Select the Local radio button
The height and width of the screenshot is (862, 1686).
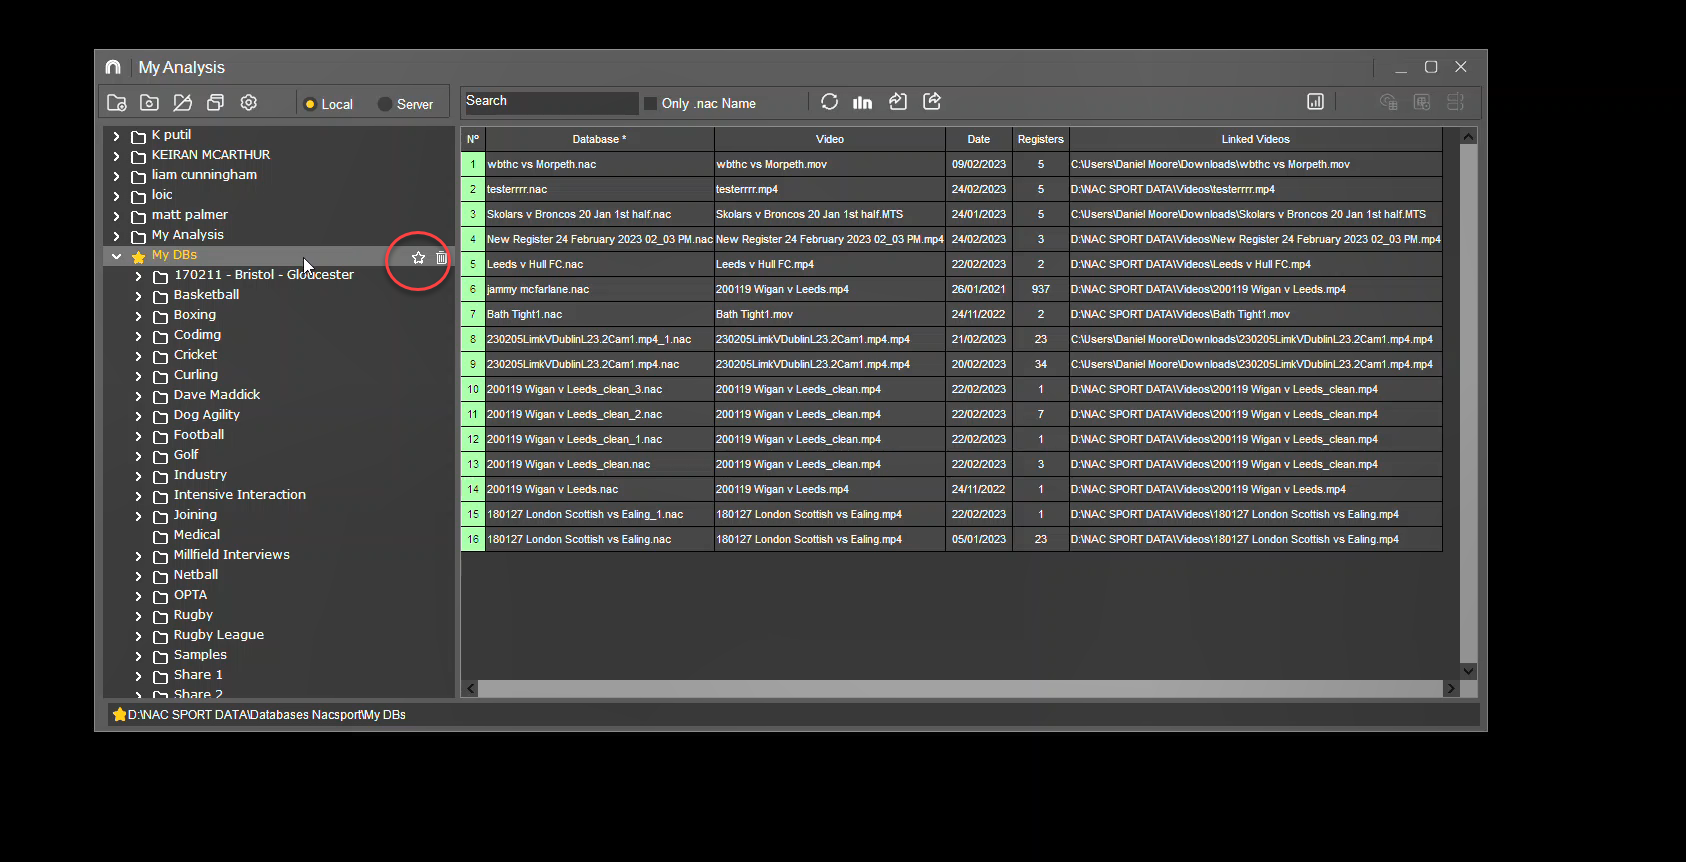coord(310,104)
